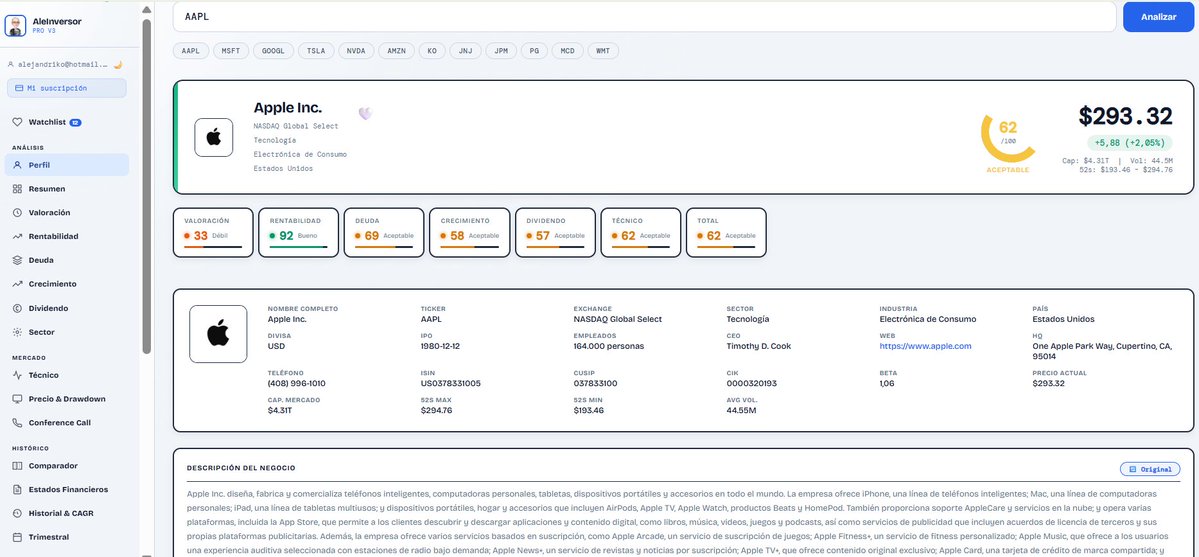Choose the AMZN ticker chip

pos(397,50)
